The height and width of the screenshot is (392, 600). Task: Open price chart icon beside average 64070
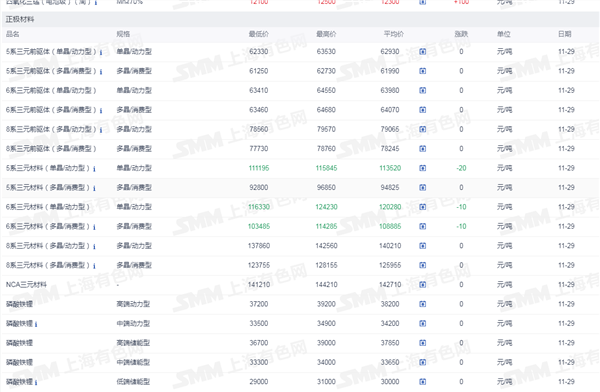[422, 110]
